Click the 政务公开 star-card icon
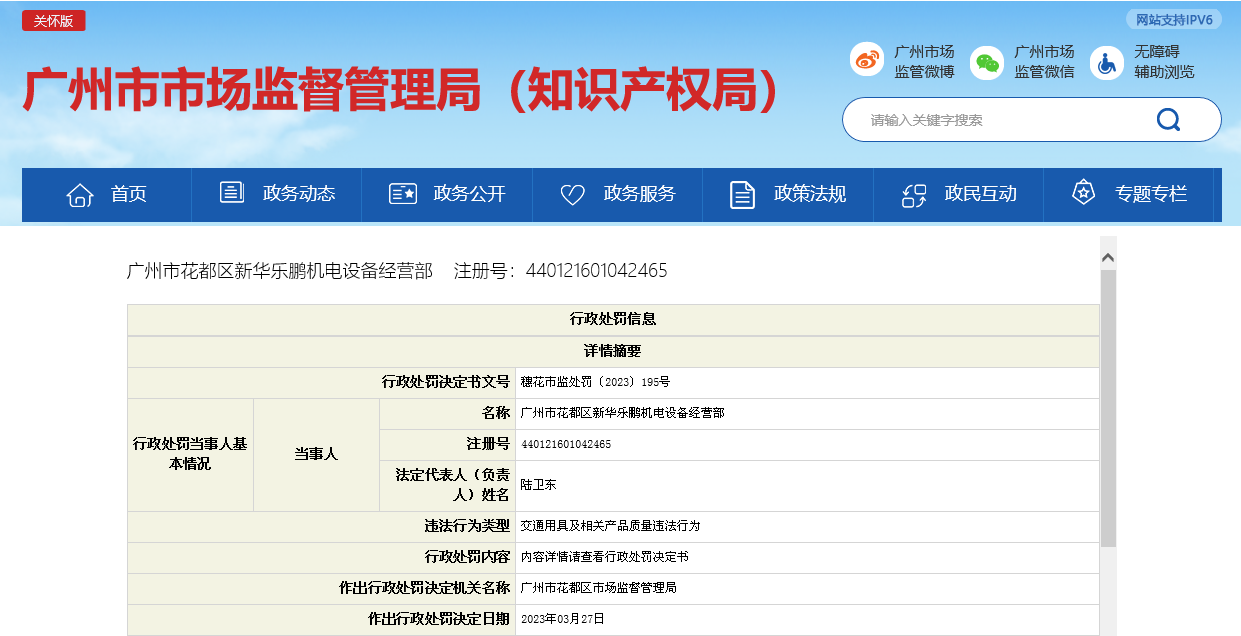This screenshot has height=636, width=1241. click(x=403, y=194)
